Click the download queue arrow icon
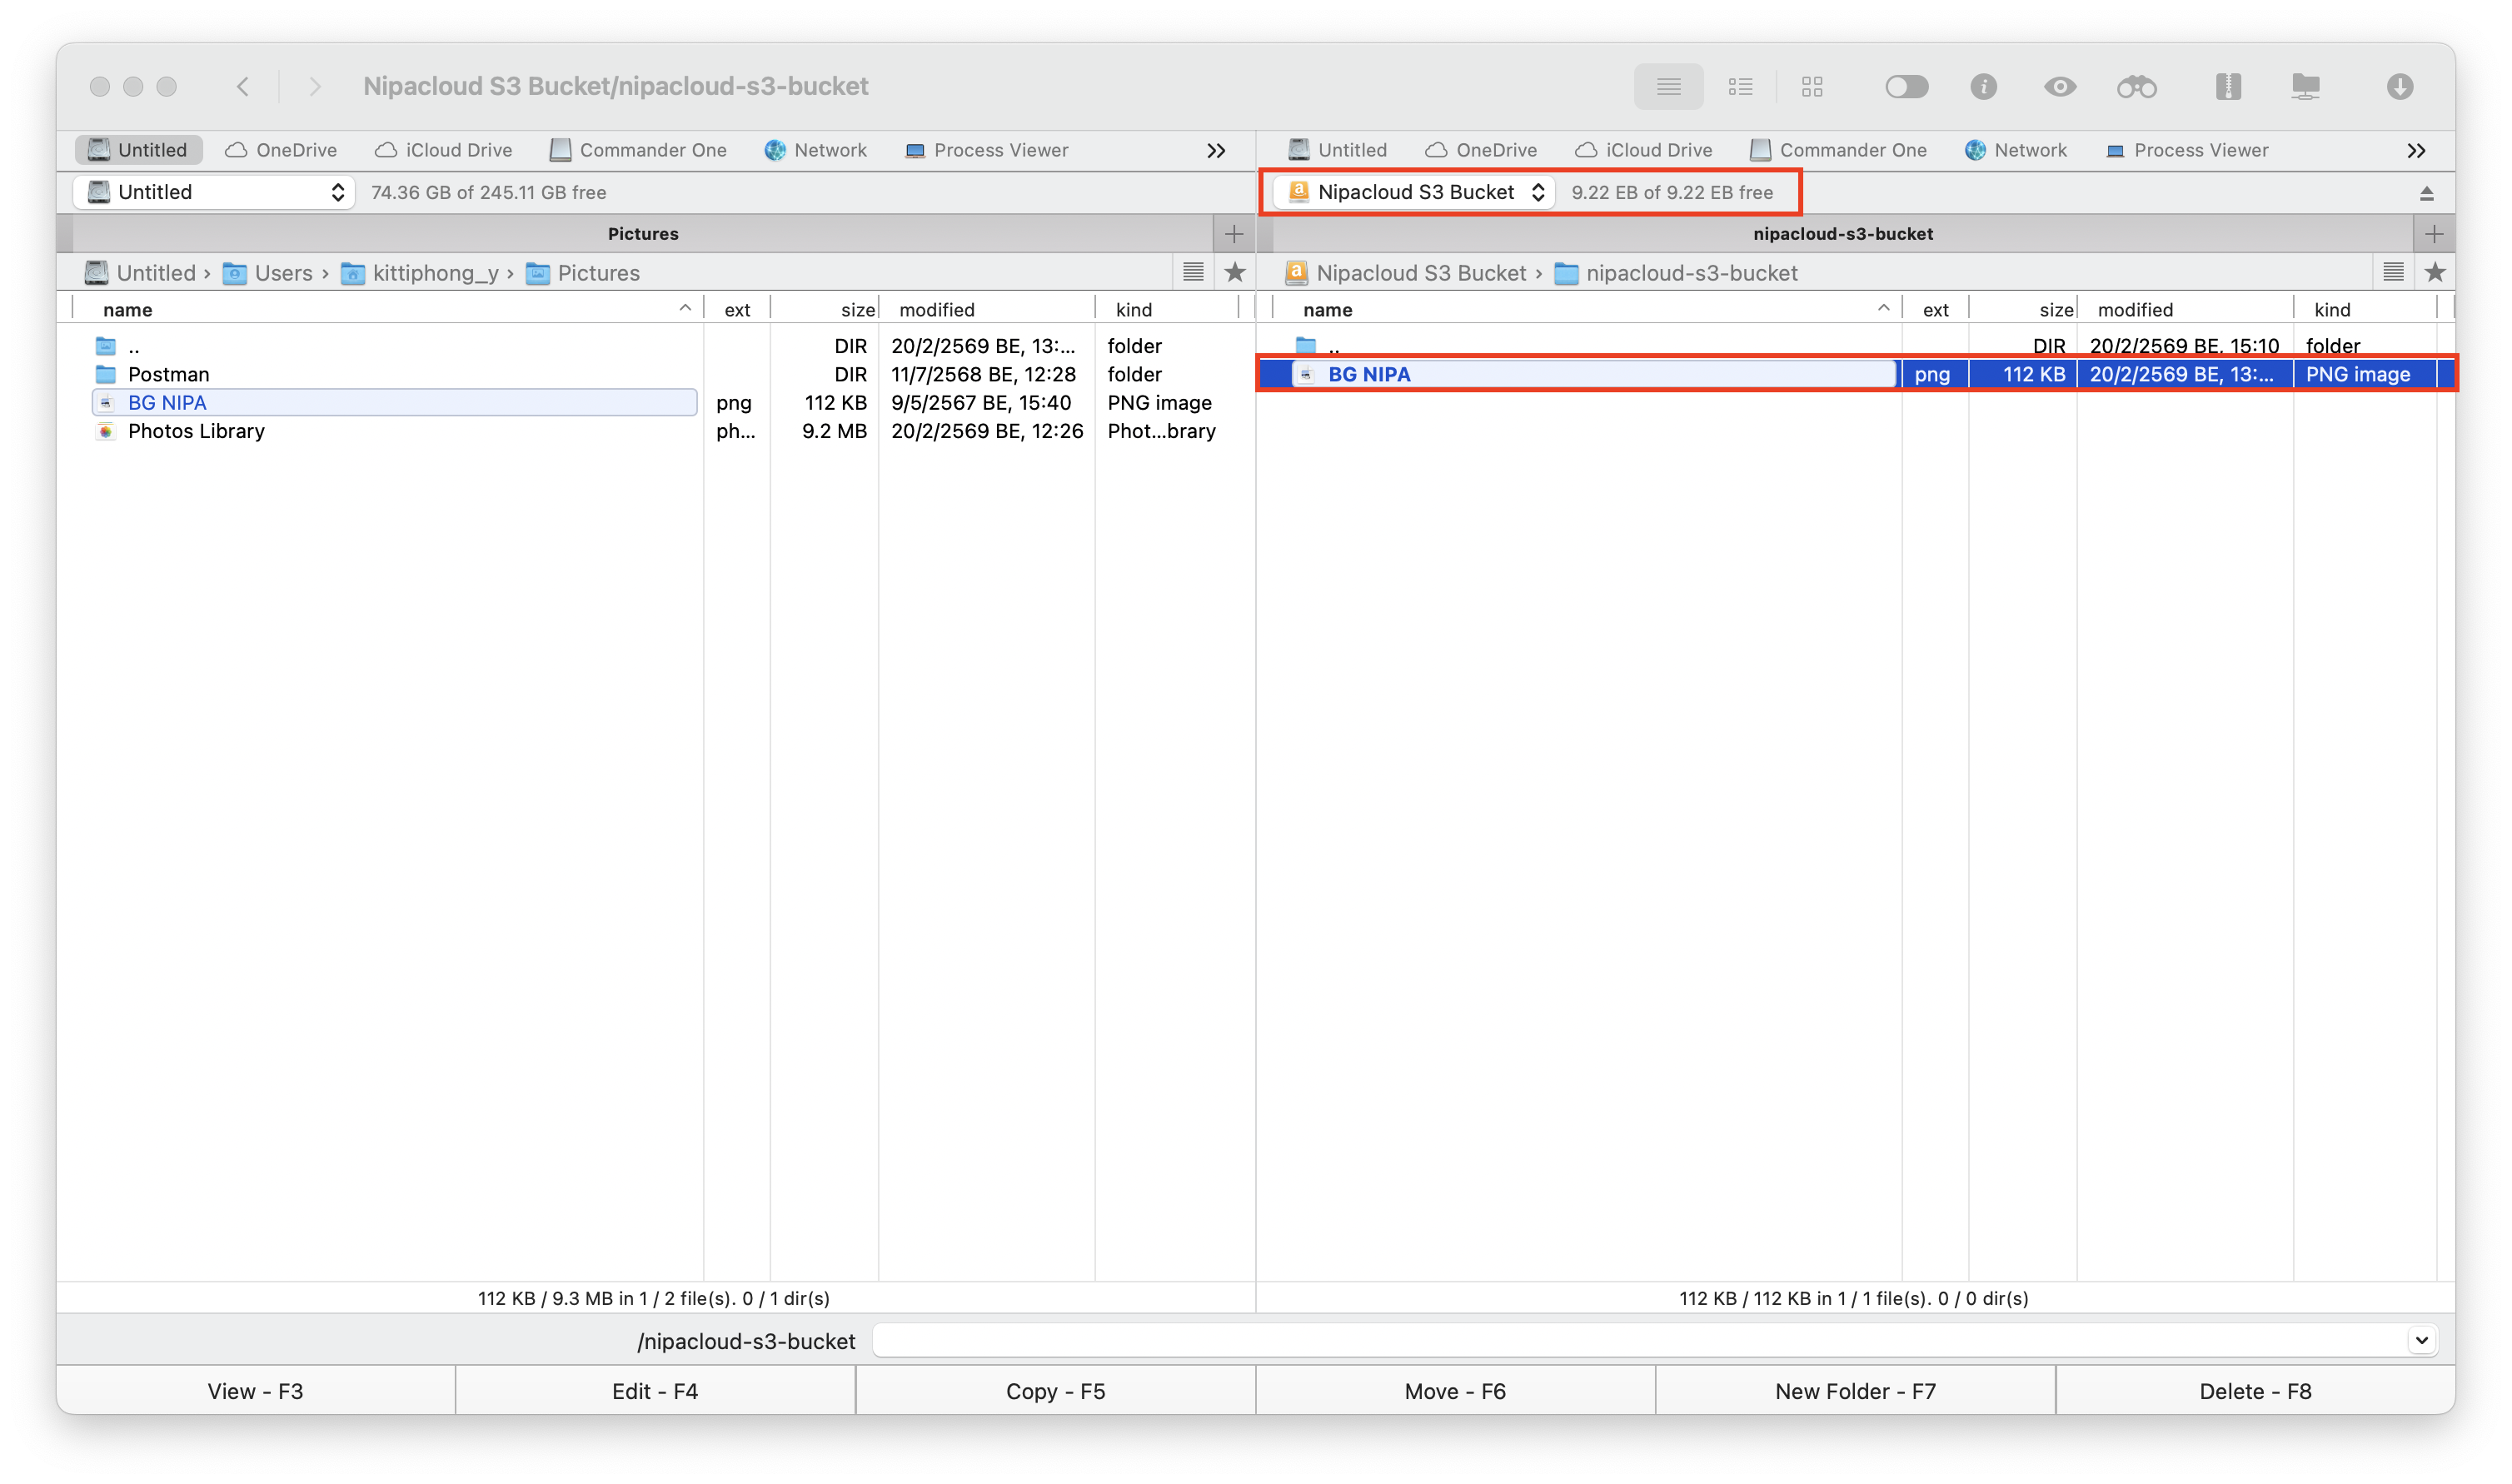This screenshot has width=2512, height=1484. 2399,87
